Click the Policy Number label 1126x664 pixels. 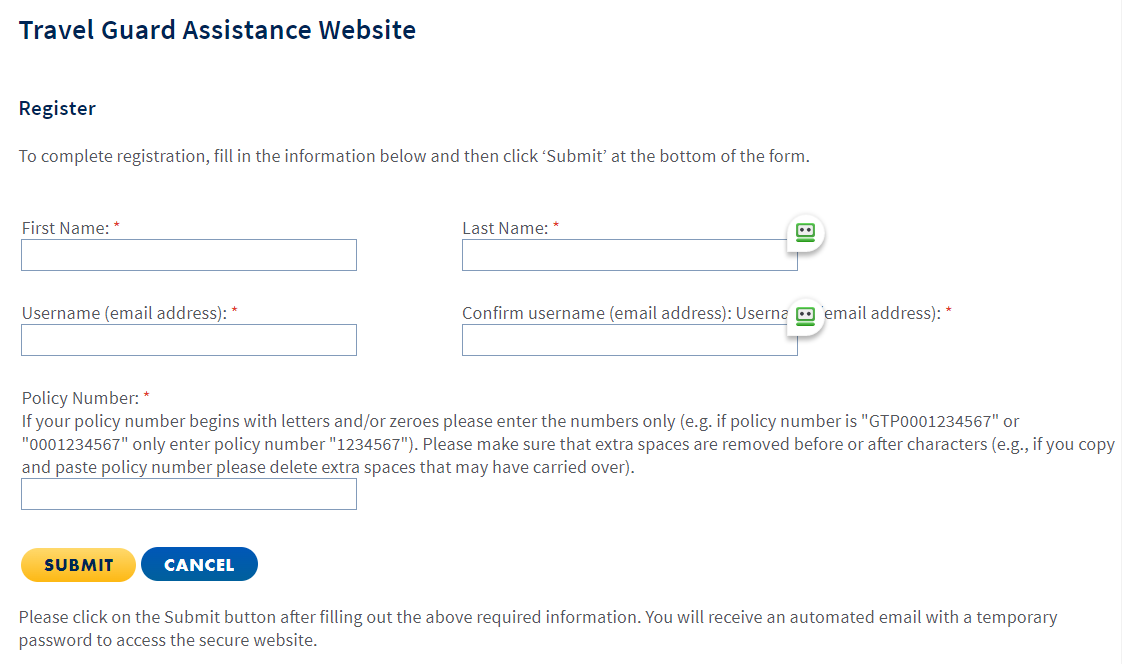coord(80,398)
